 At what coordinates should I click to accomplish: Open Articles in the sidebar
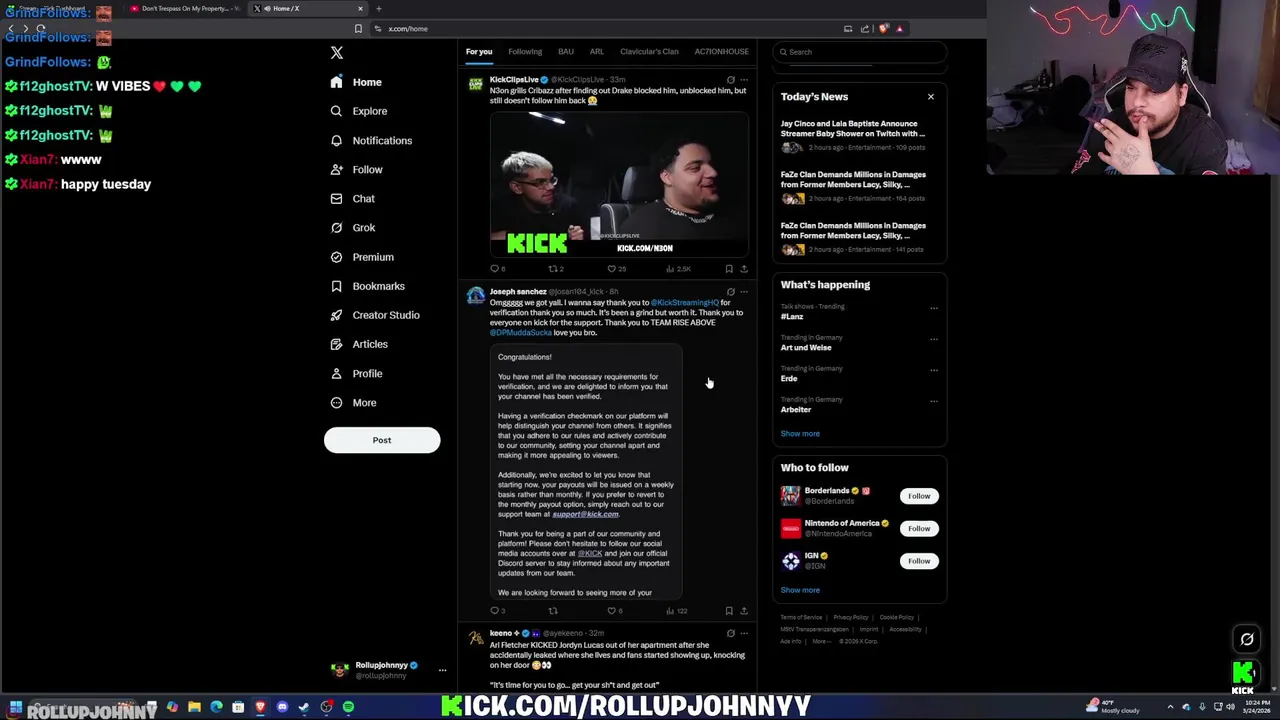(x=358, y=344)
